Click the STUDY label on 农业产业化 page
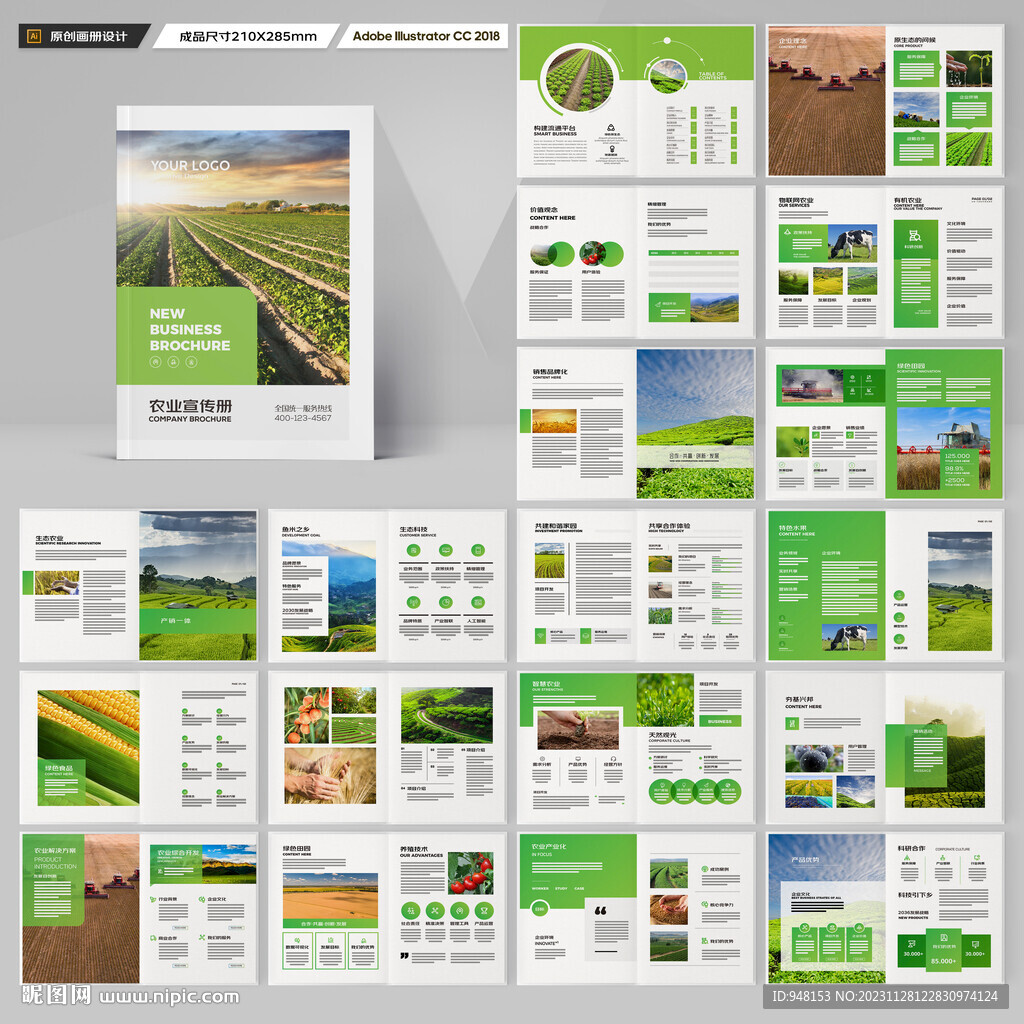Screen dimensions: 1024x1024 561,888
